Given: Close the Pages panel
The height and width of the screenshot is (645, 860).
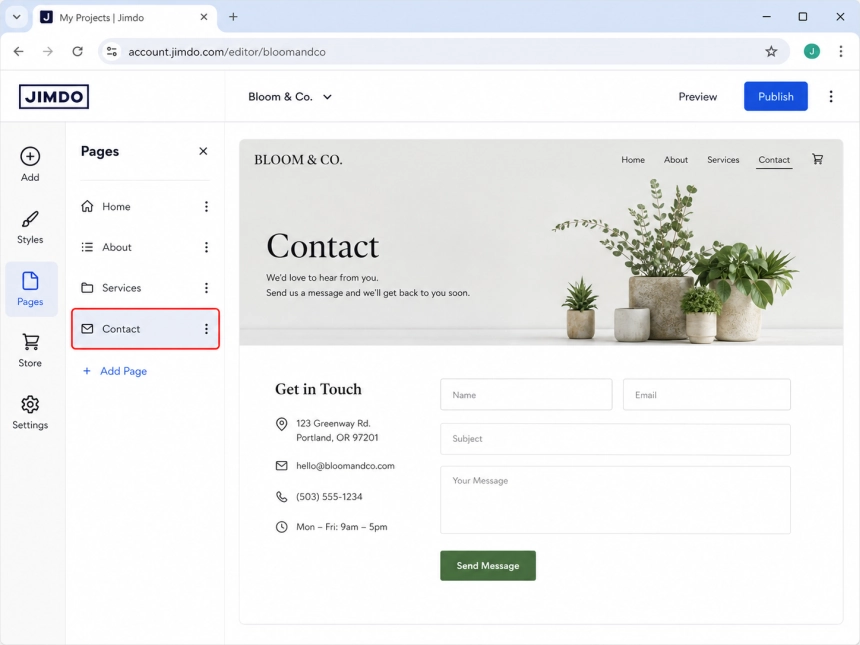Looking at the screenshot, I should point(203,151).
